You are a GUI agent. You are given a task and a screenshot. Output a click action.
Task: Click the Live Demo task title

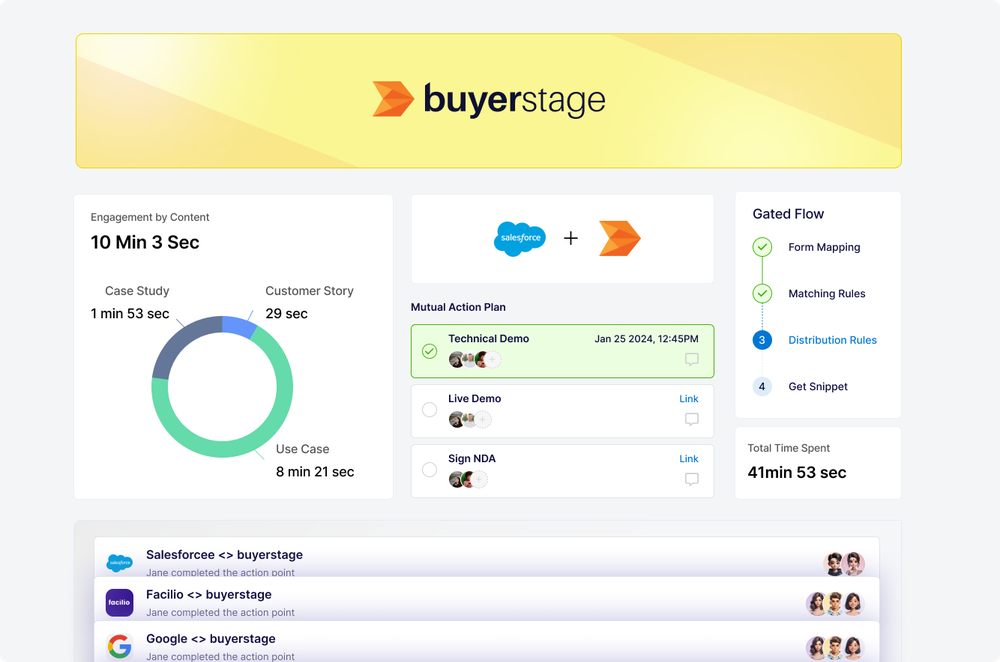(474, 399)
